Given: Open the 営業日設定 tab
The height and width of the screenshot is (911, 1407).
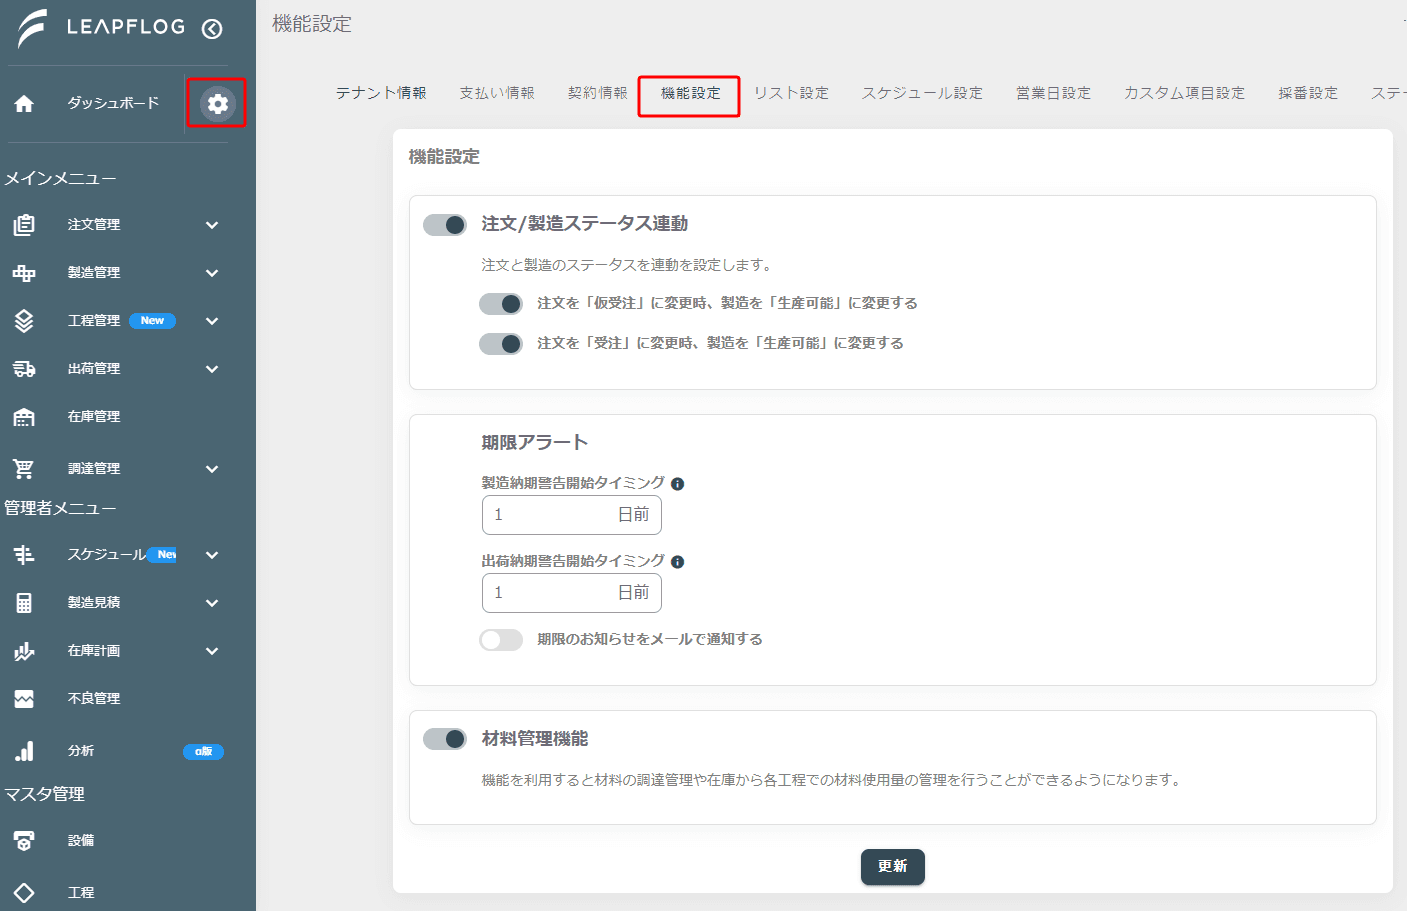Looking at the screenshot, I should (x=1053, y=93).
